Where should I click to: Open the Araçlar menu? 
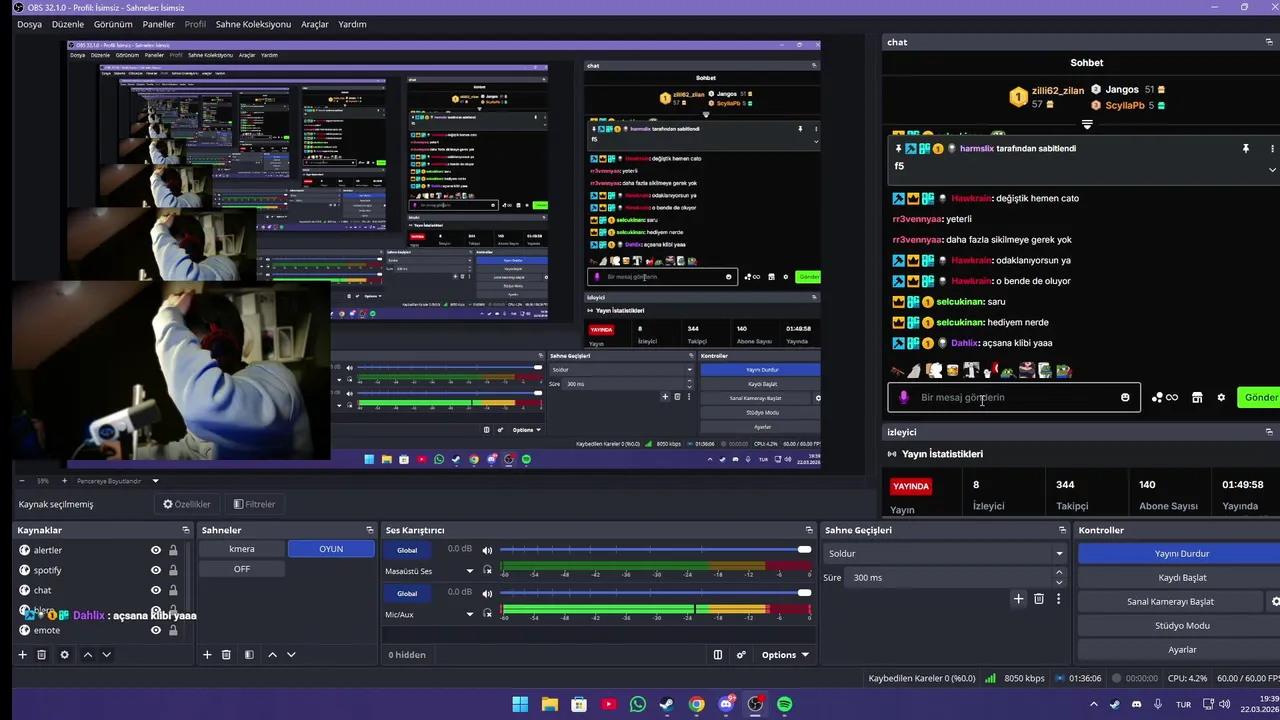click(x=315, y=24)
